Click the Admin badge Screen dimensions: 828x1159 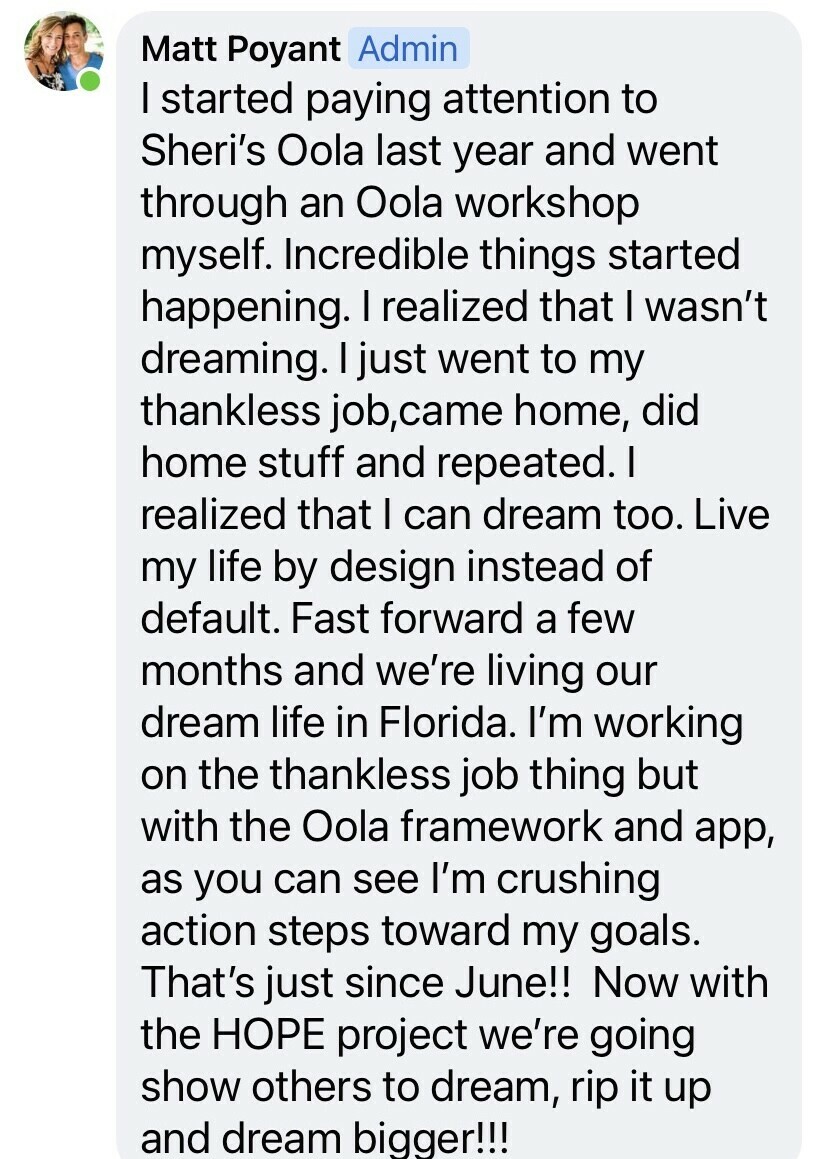click(x=408, y=49)
